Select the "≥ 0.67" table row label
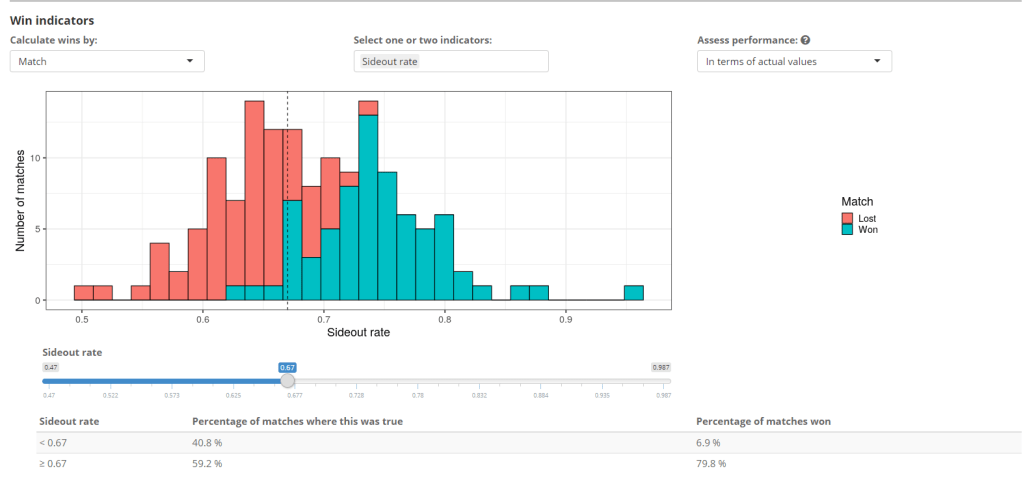This screenshot has width=1023, height=499. tap(53, 464)
